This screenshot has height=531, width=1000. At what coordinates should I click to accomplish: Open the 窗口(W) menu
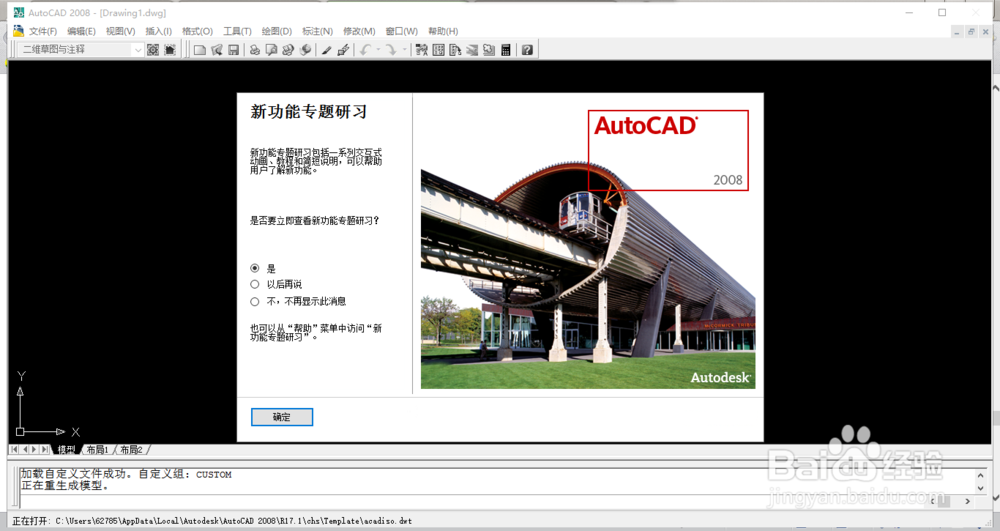pos(401,31)
